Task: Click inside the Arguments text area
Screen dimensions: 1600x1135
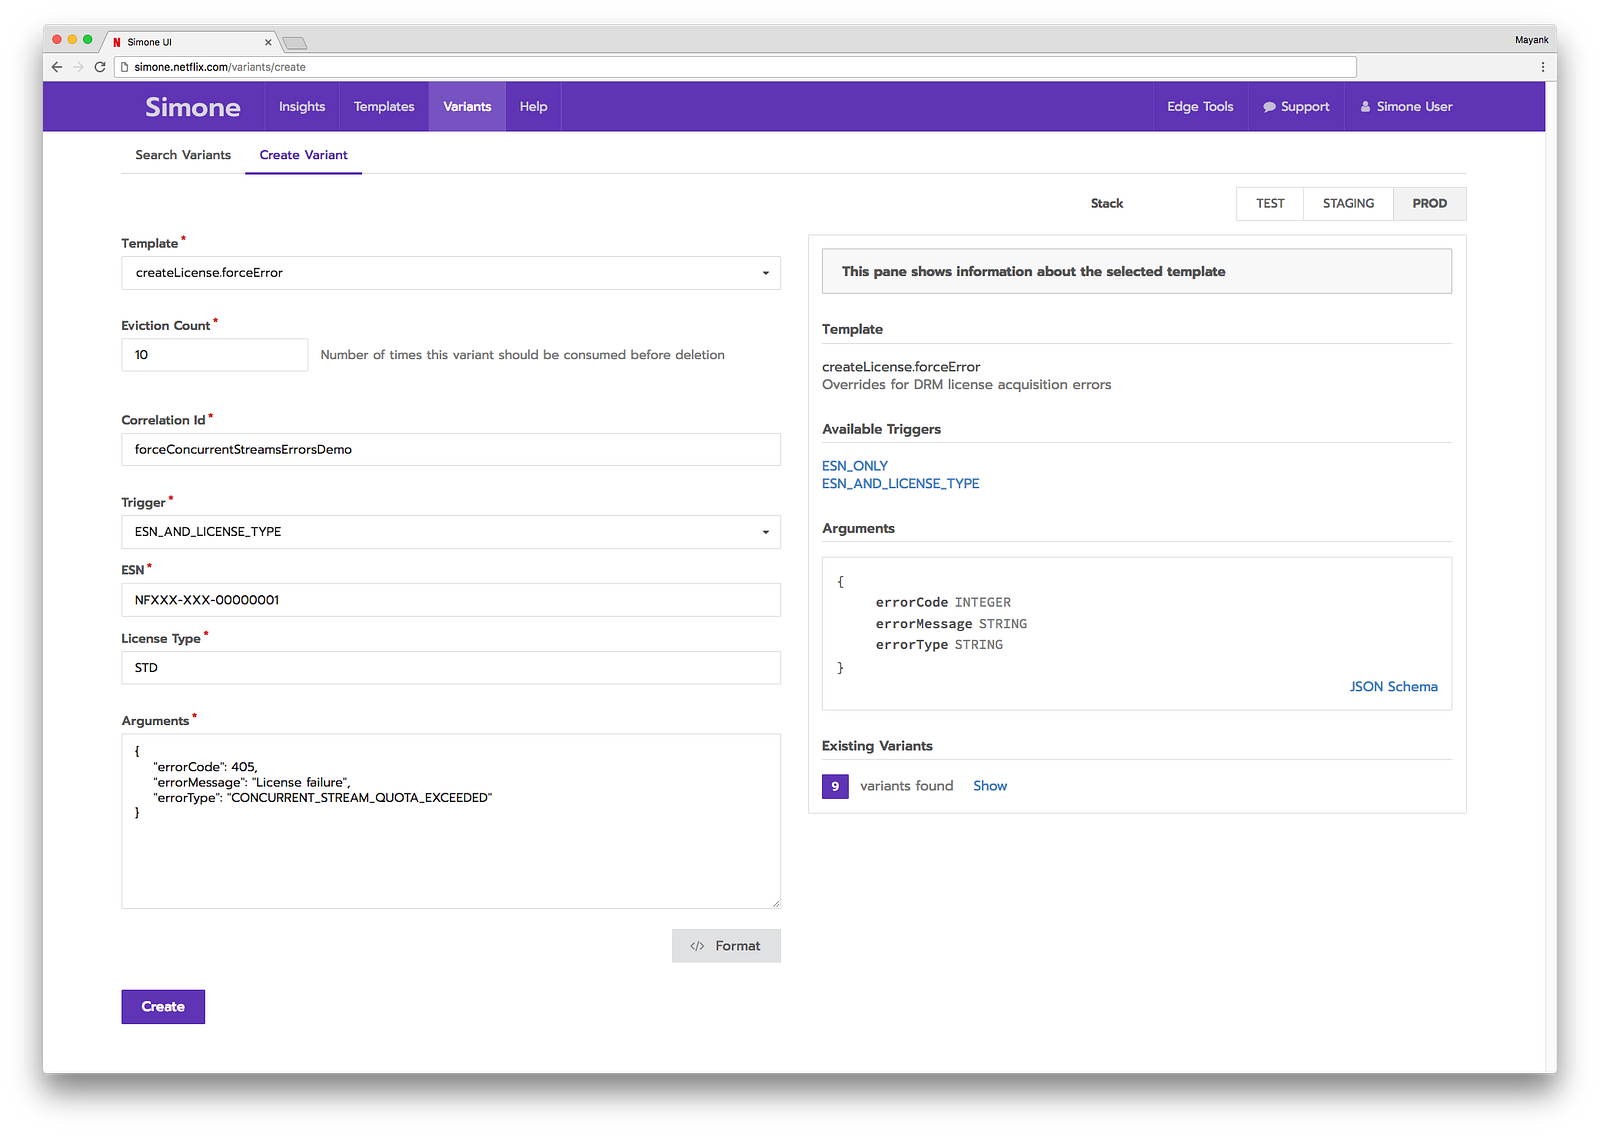Action: coord(451,821)
